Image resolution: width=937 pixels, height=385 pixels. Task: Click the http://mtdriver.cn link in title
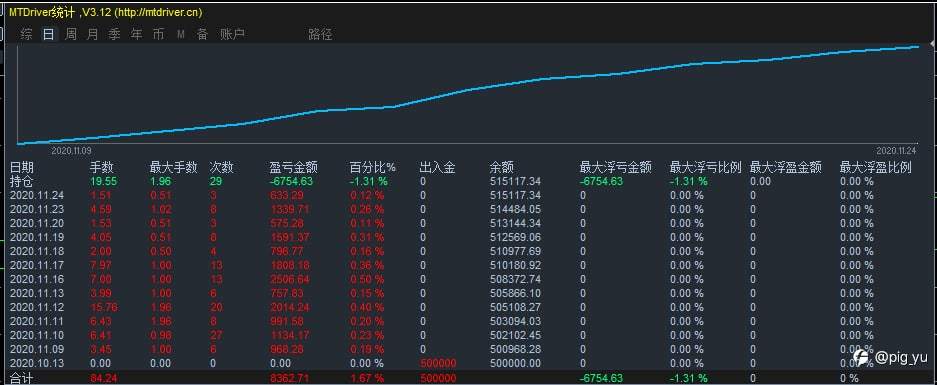[158, 13]
